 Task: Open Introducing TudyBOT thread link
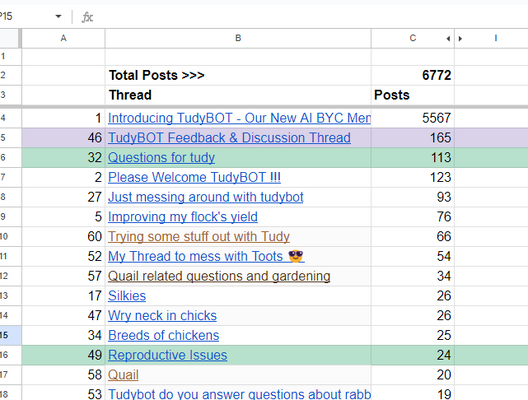click(239, 118)
